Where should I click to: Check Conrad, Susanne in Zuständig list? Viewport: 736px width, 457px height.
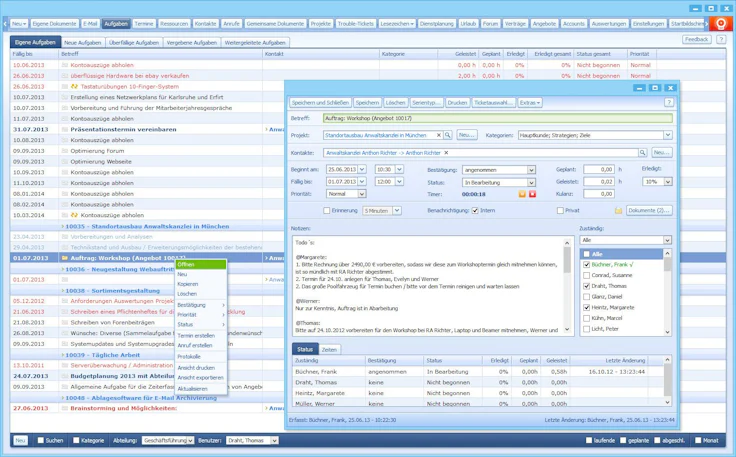point(585,274)
